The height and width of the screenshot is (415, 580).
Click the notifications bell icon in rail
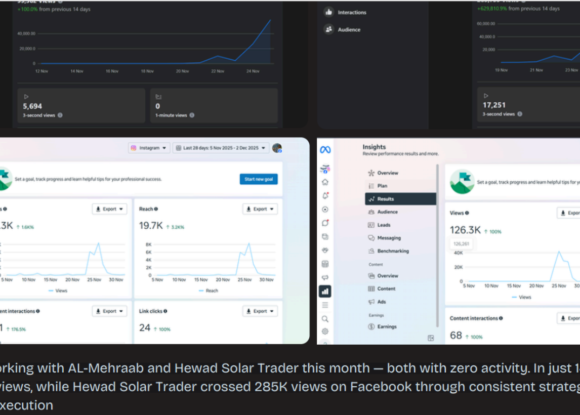pos(325,196)
